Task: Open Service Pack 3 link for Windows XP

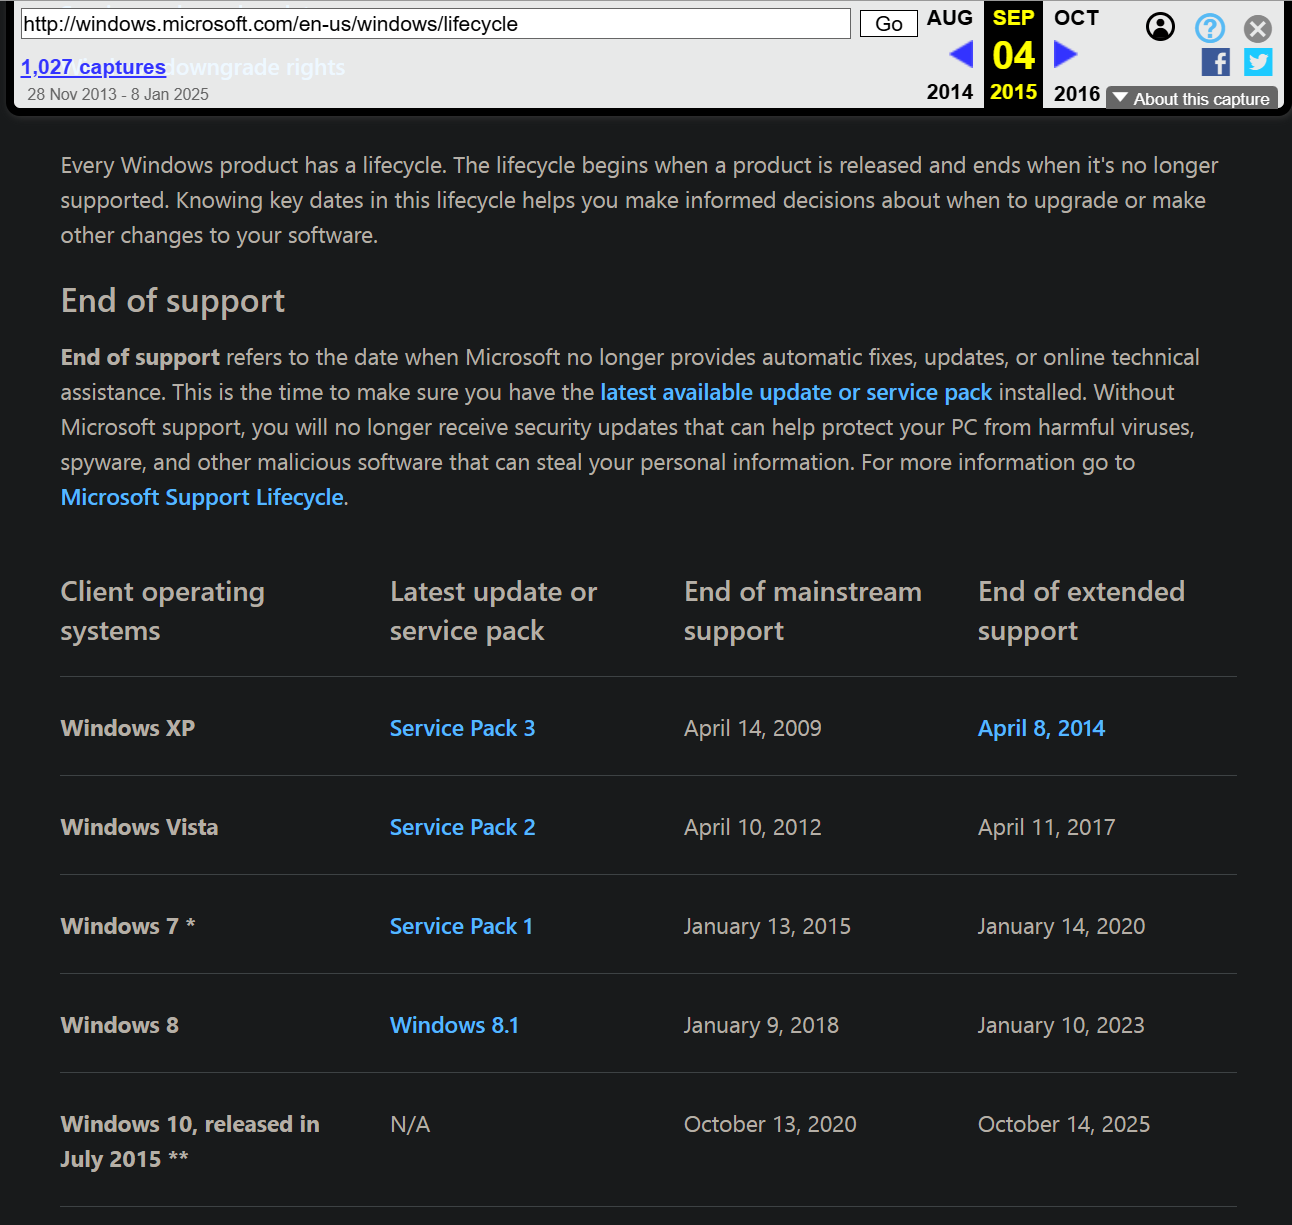Action: coord(462,728)
